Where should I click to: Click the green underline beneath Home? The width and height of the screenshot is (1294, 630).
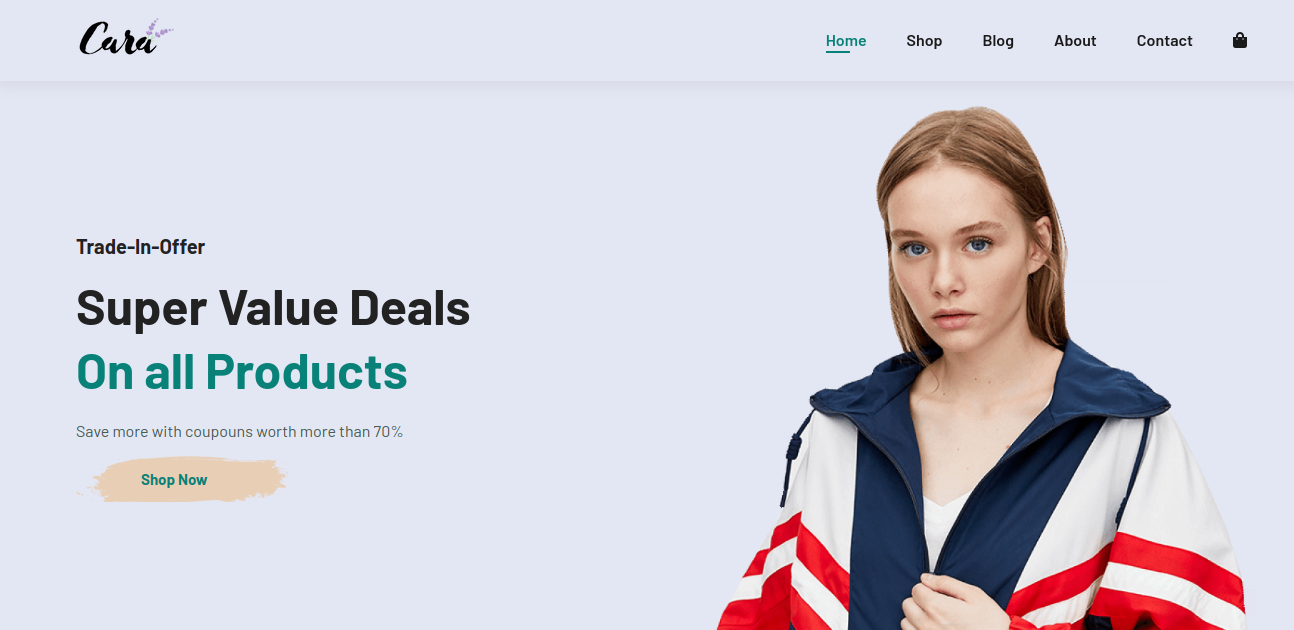838,52
